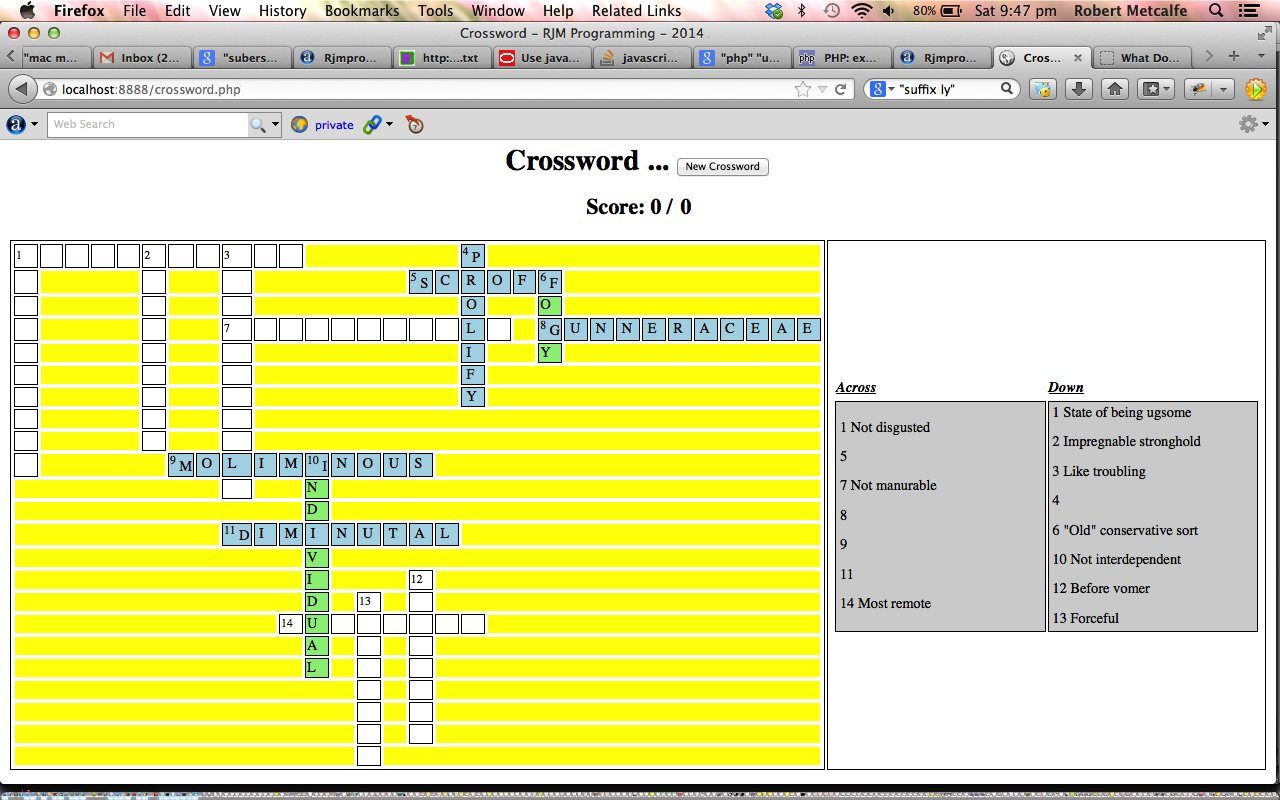Image resolution: width=1280 pixels, height=800 pixels.
Task: Open the URL history dropdown arrow
Action: tap(822, 89)
